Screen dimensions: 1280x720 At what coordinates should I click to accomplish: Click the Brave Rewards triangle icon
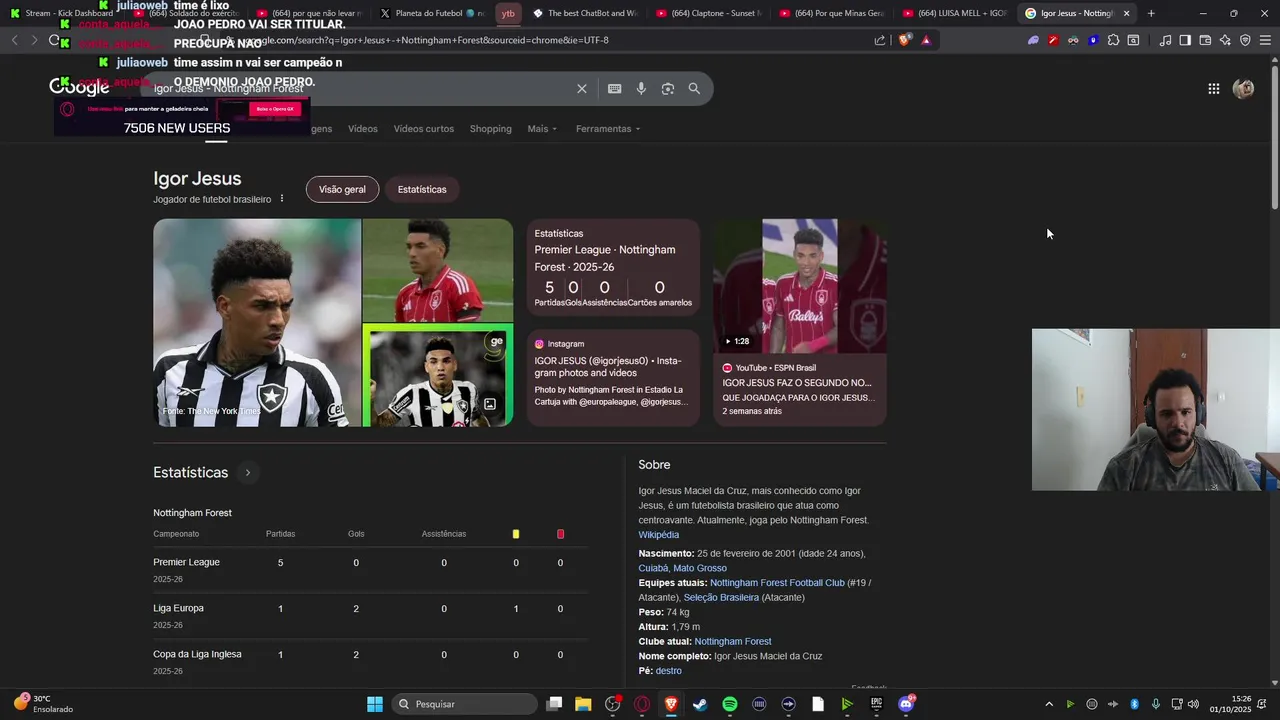coord(926,40)
